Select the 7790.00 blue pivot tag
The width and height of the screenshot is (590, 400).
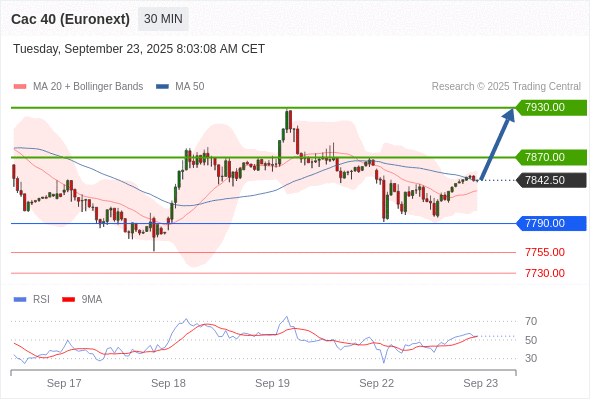(x=551, y=224)
